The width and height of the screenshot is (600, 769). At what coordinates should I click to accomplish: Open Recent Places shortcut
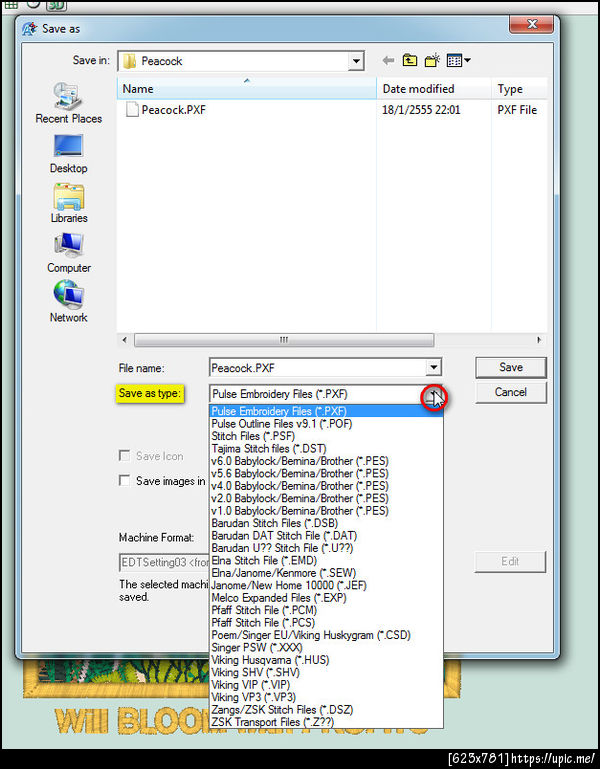coord(68,103)
